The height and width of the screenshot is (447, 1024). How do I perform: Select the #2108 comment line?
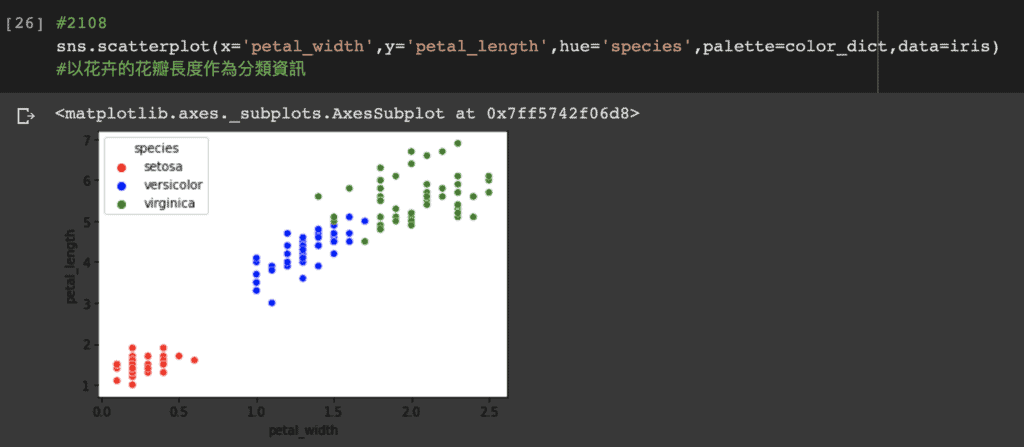click(82, 24)
